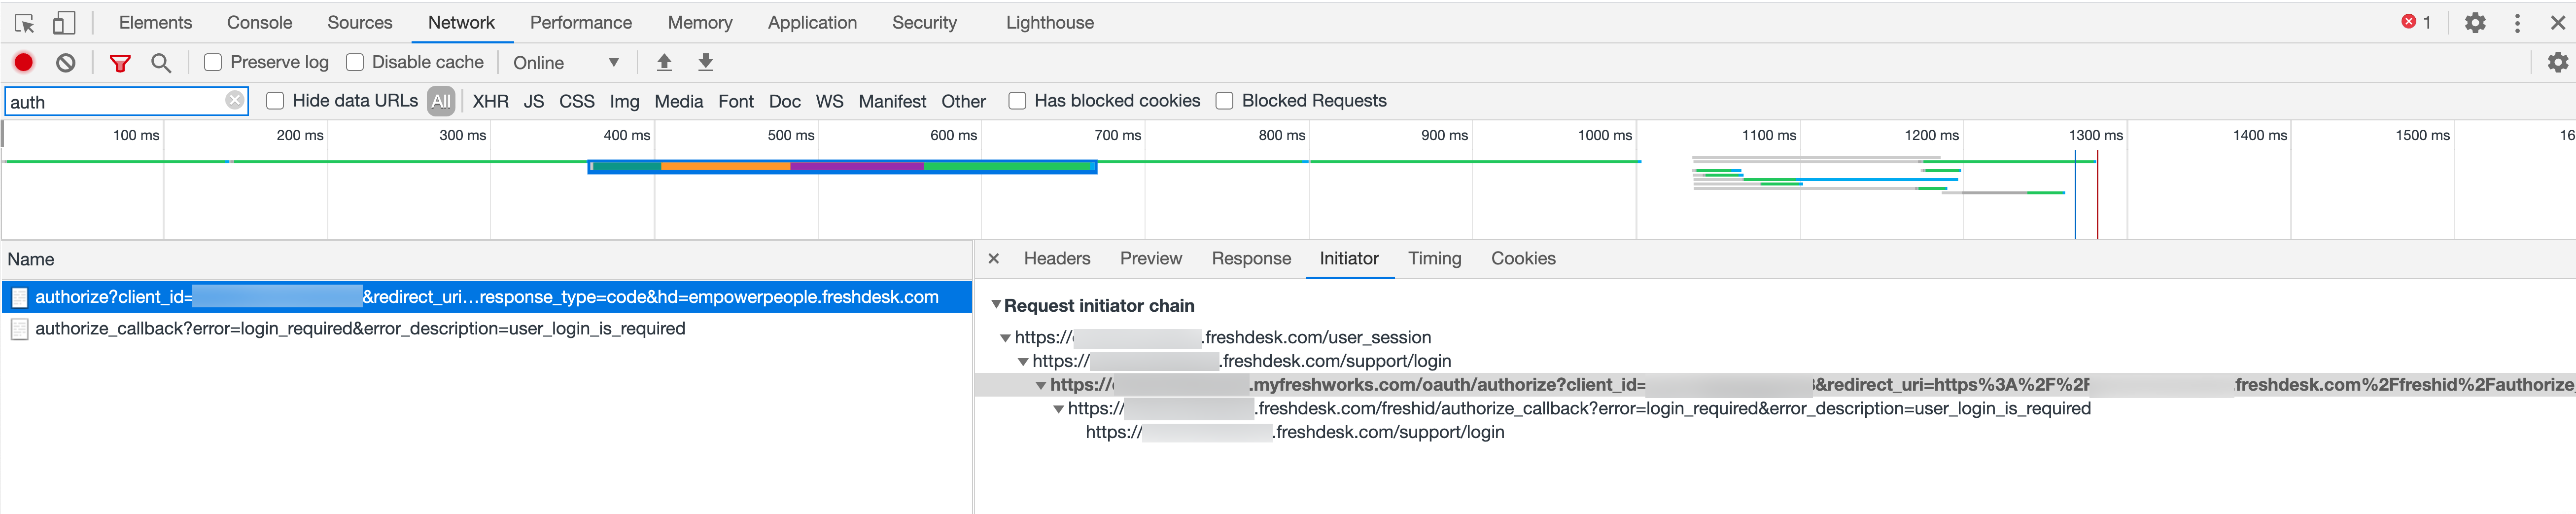2576x514 pixels.
Task: Collapse the user_session initiator tree node
Action: tap(1006, 338)
